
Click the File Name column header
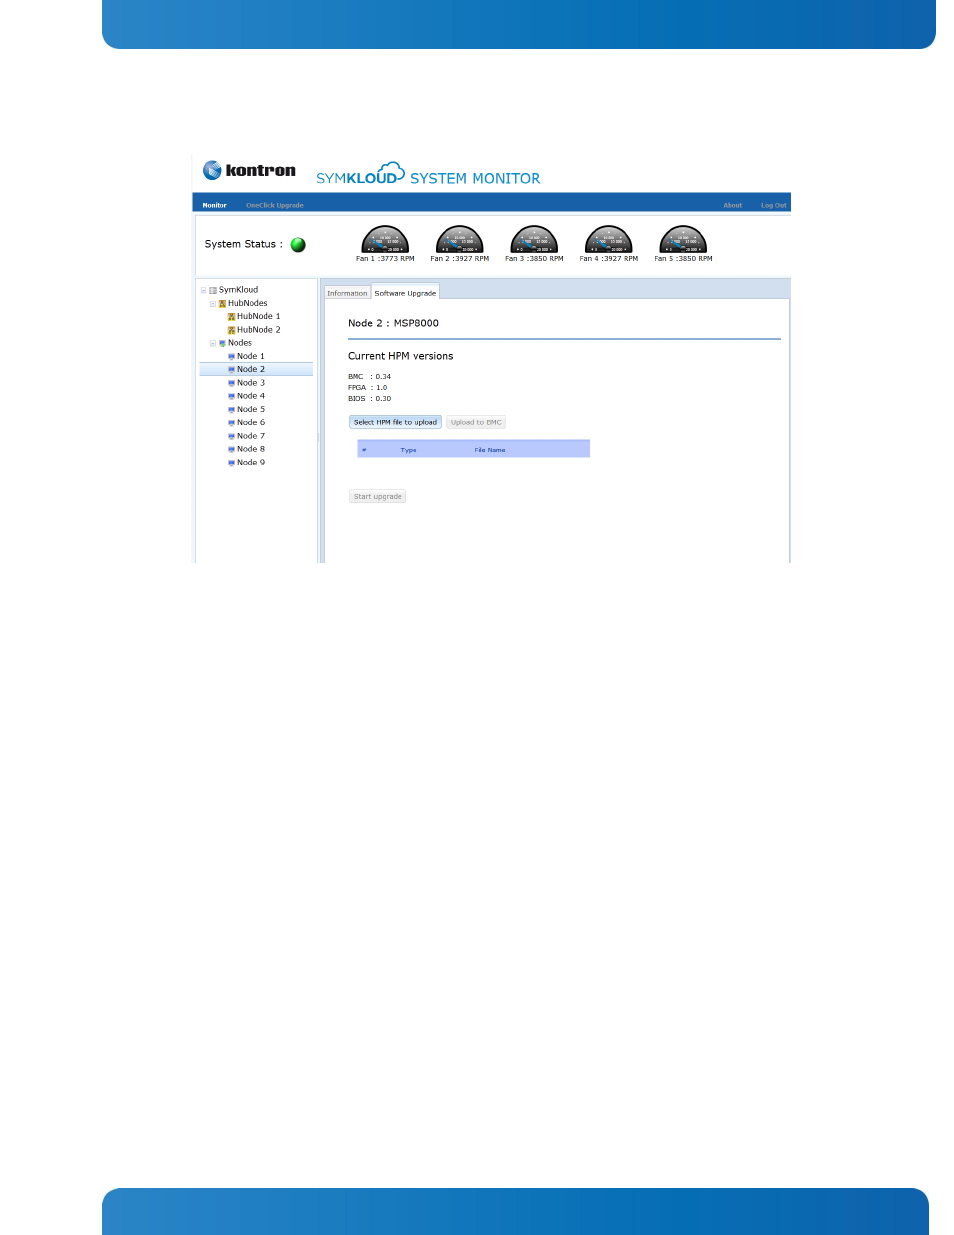tap(490, 450)
